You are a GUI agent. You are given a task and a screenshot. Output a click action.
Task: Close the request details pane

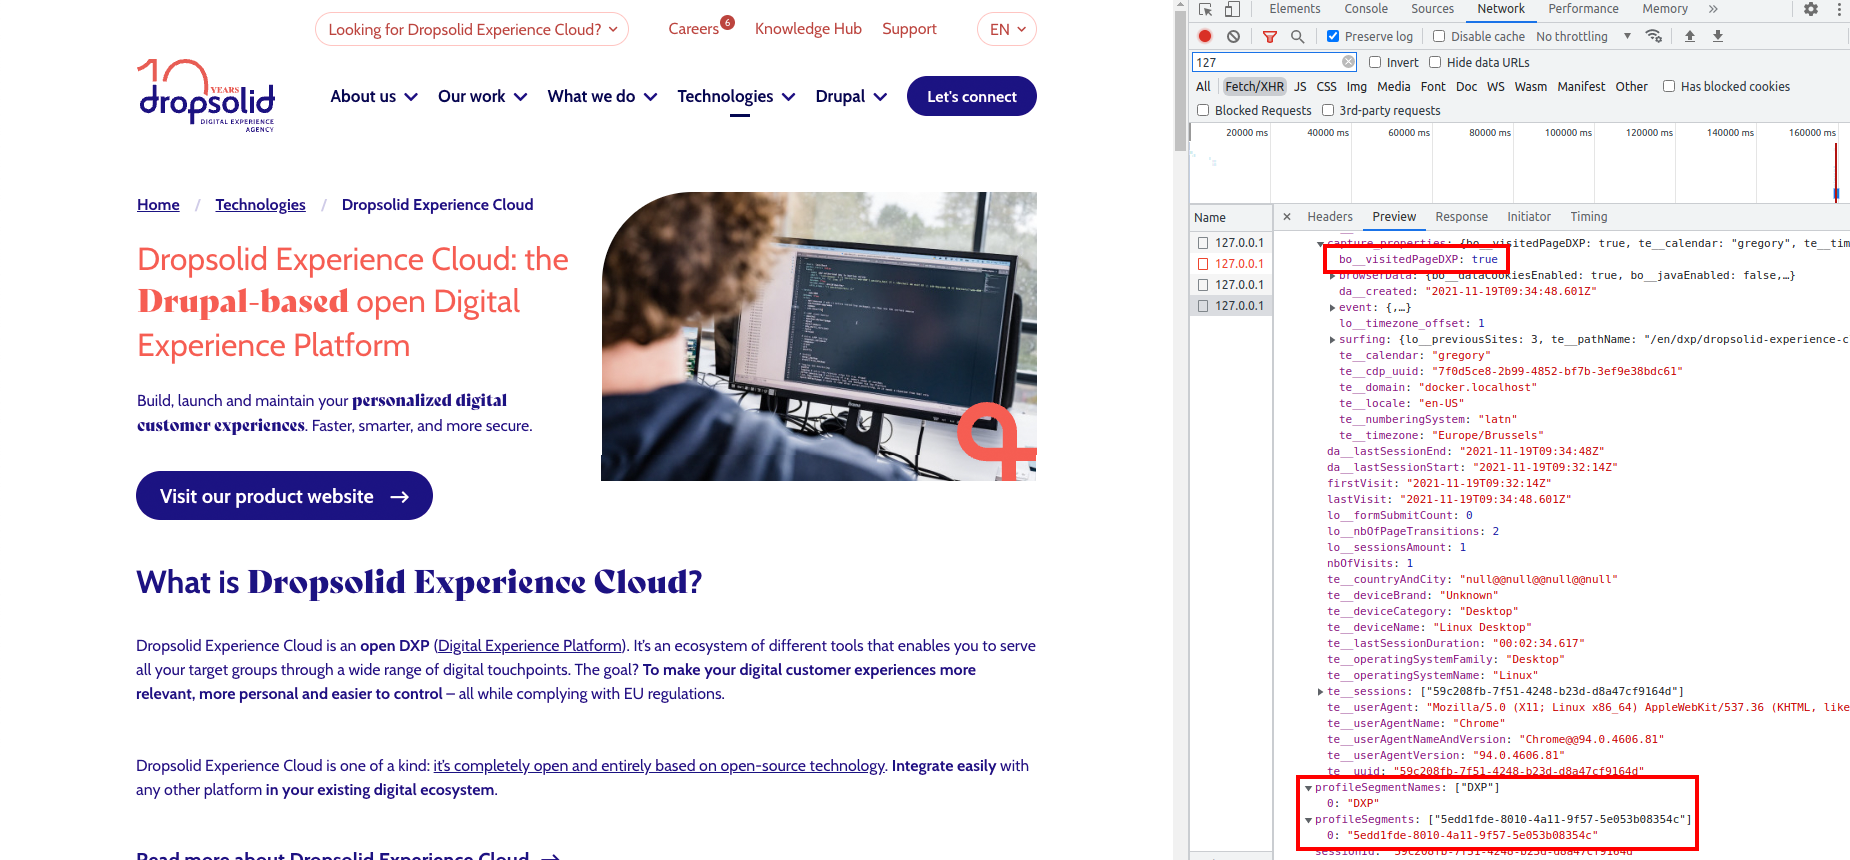pyautogui.click(x=1287, y=217)
